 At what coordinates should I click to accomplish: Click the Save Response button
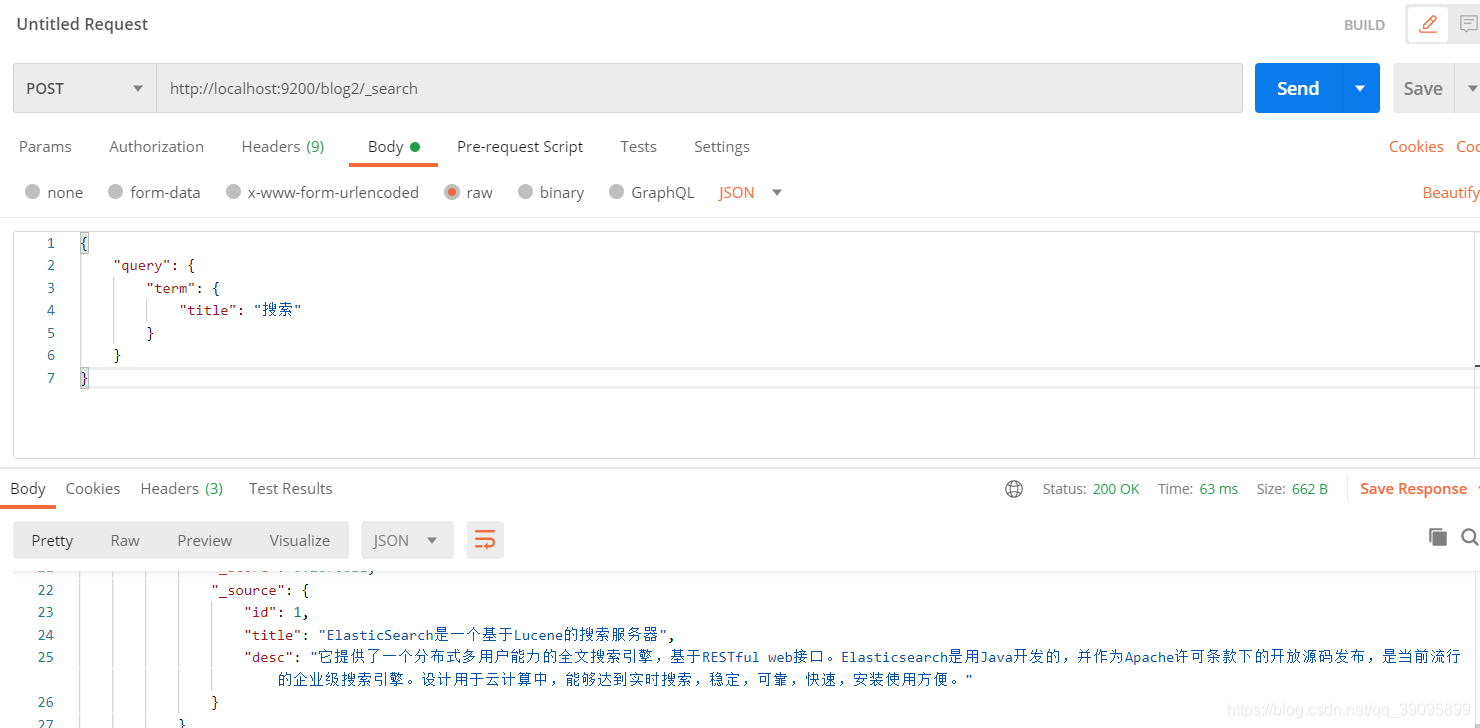pos(1413,488)
